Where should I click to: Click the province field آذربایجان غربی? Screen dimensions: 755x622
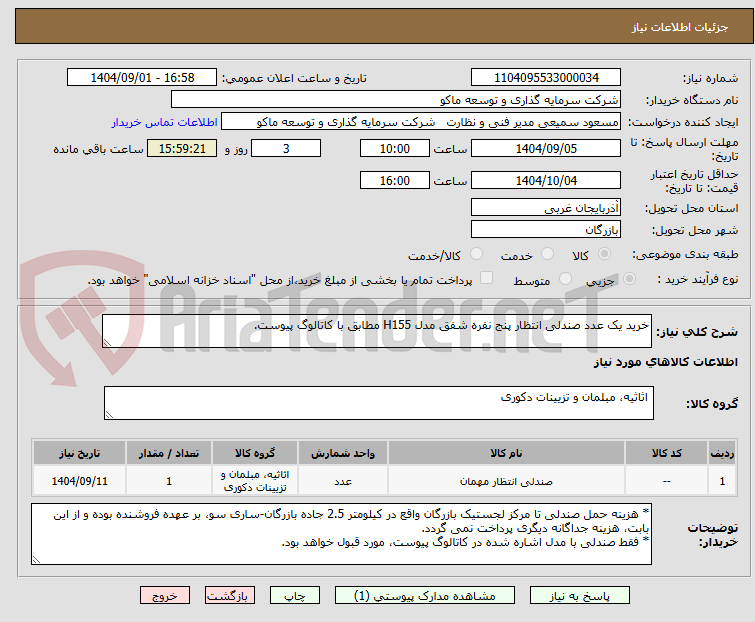[x=546, y=207]
